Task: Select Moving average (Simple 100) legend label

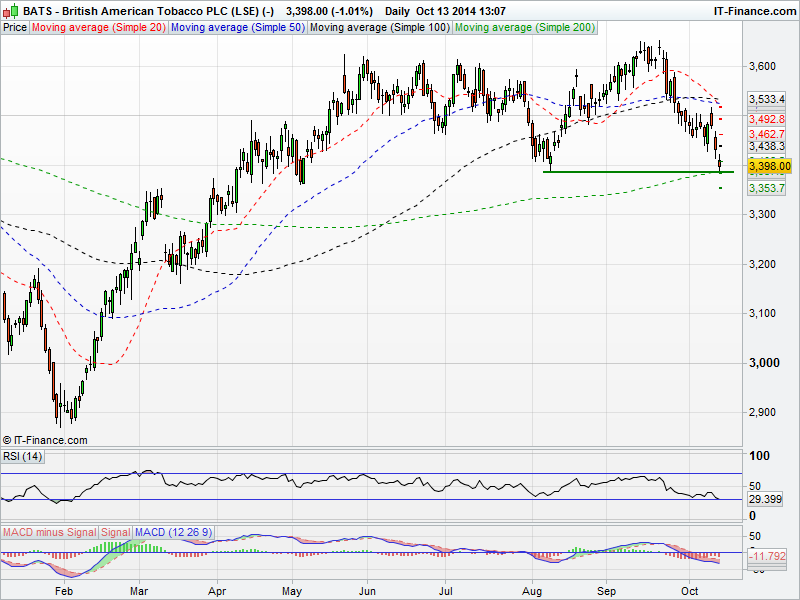Action: 379,28
